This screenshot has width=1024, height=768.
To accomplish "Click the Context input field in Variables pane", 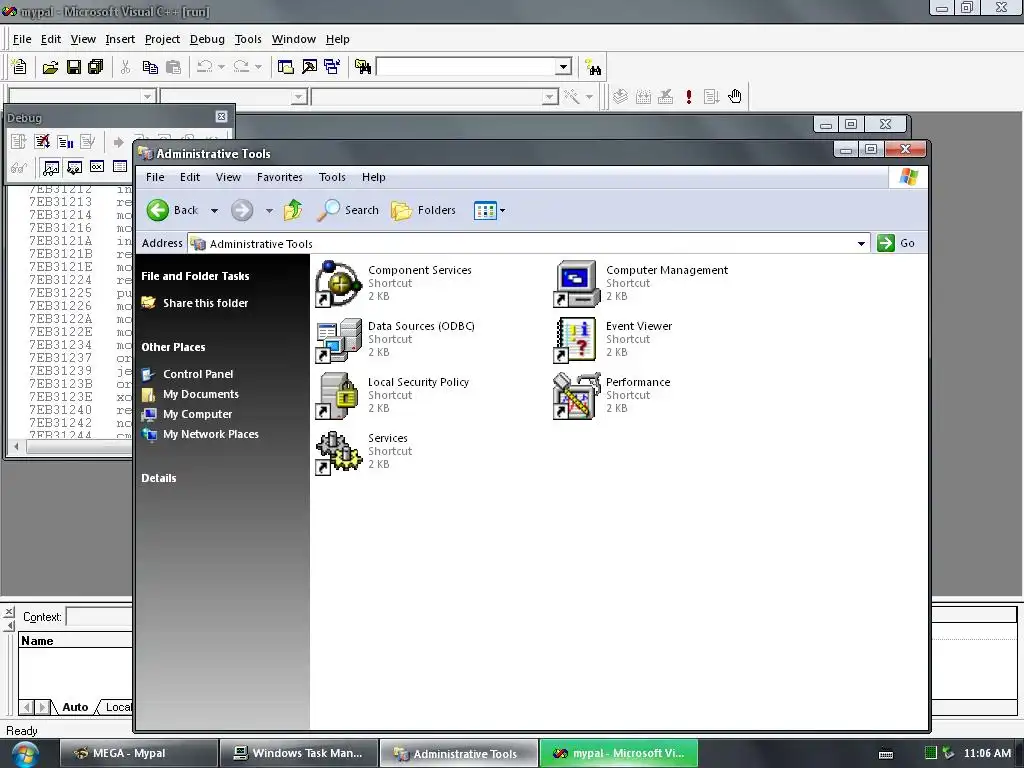I will pos(100,617).
